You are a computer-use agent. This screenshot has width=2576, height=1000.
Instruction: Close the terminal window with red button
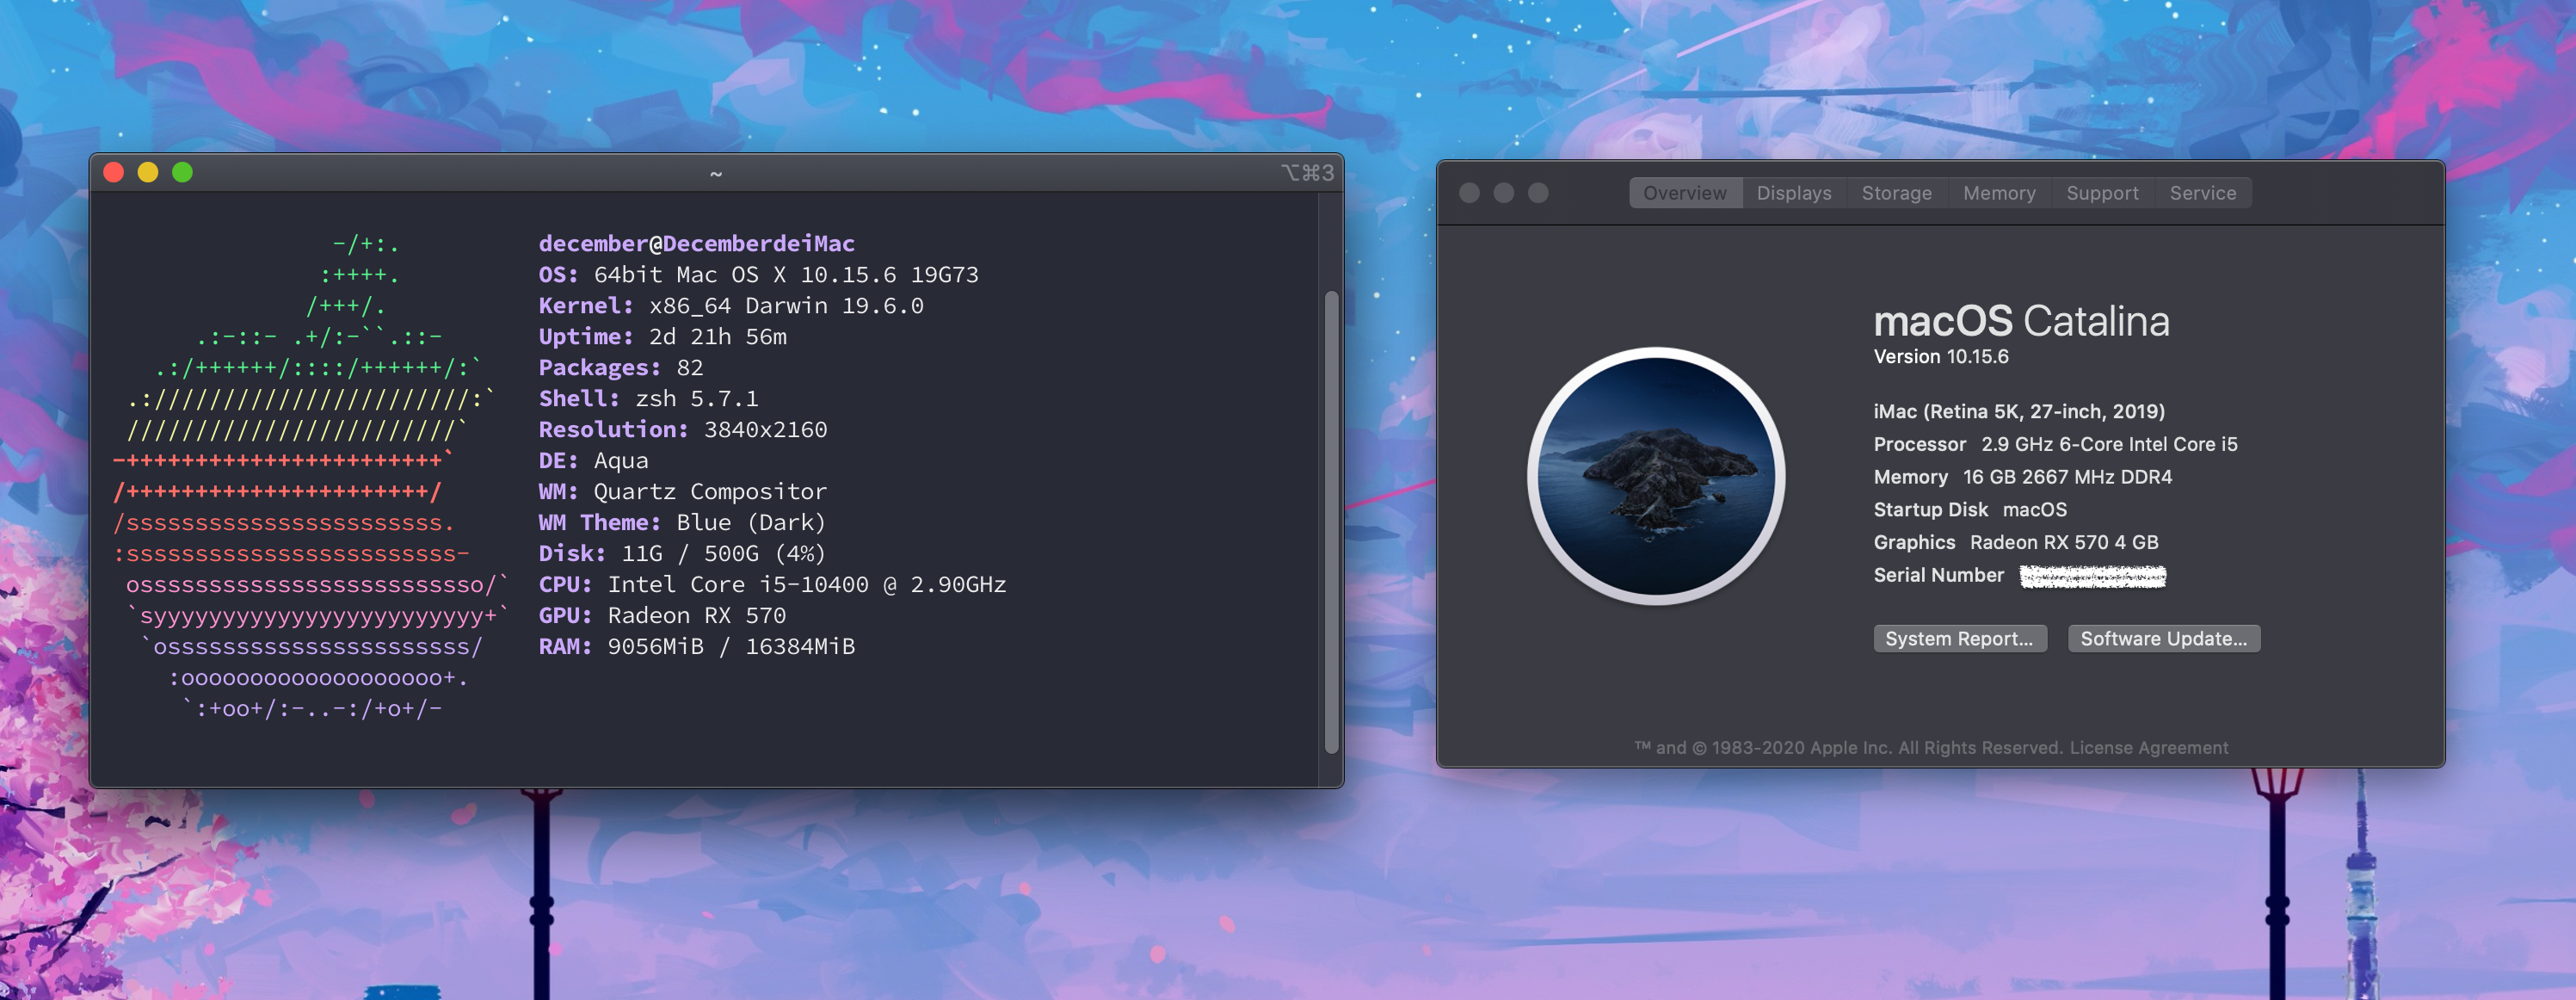point(114,172)
